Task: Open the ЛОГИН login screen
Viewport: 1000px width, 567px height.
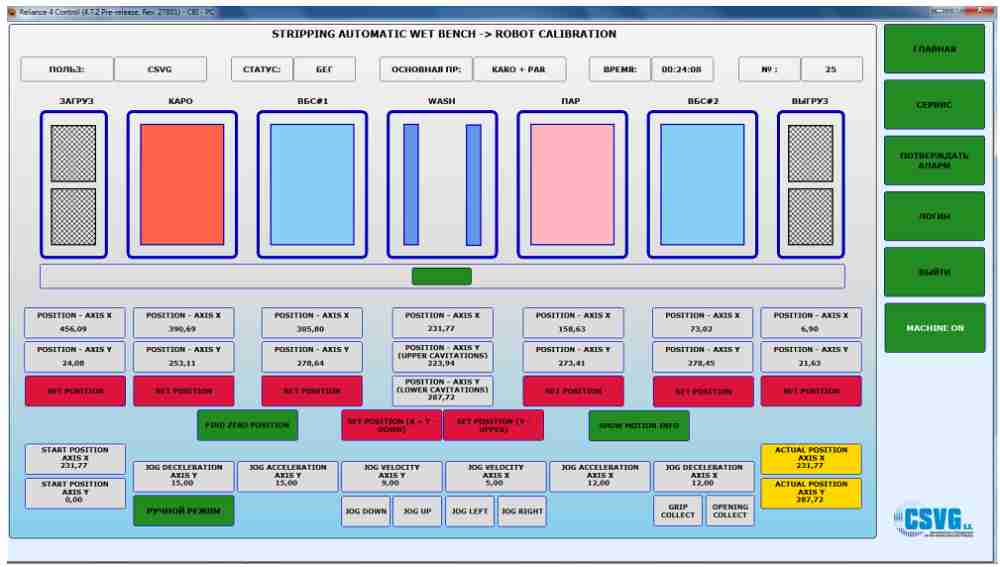Action: click(x=933, y=216)
